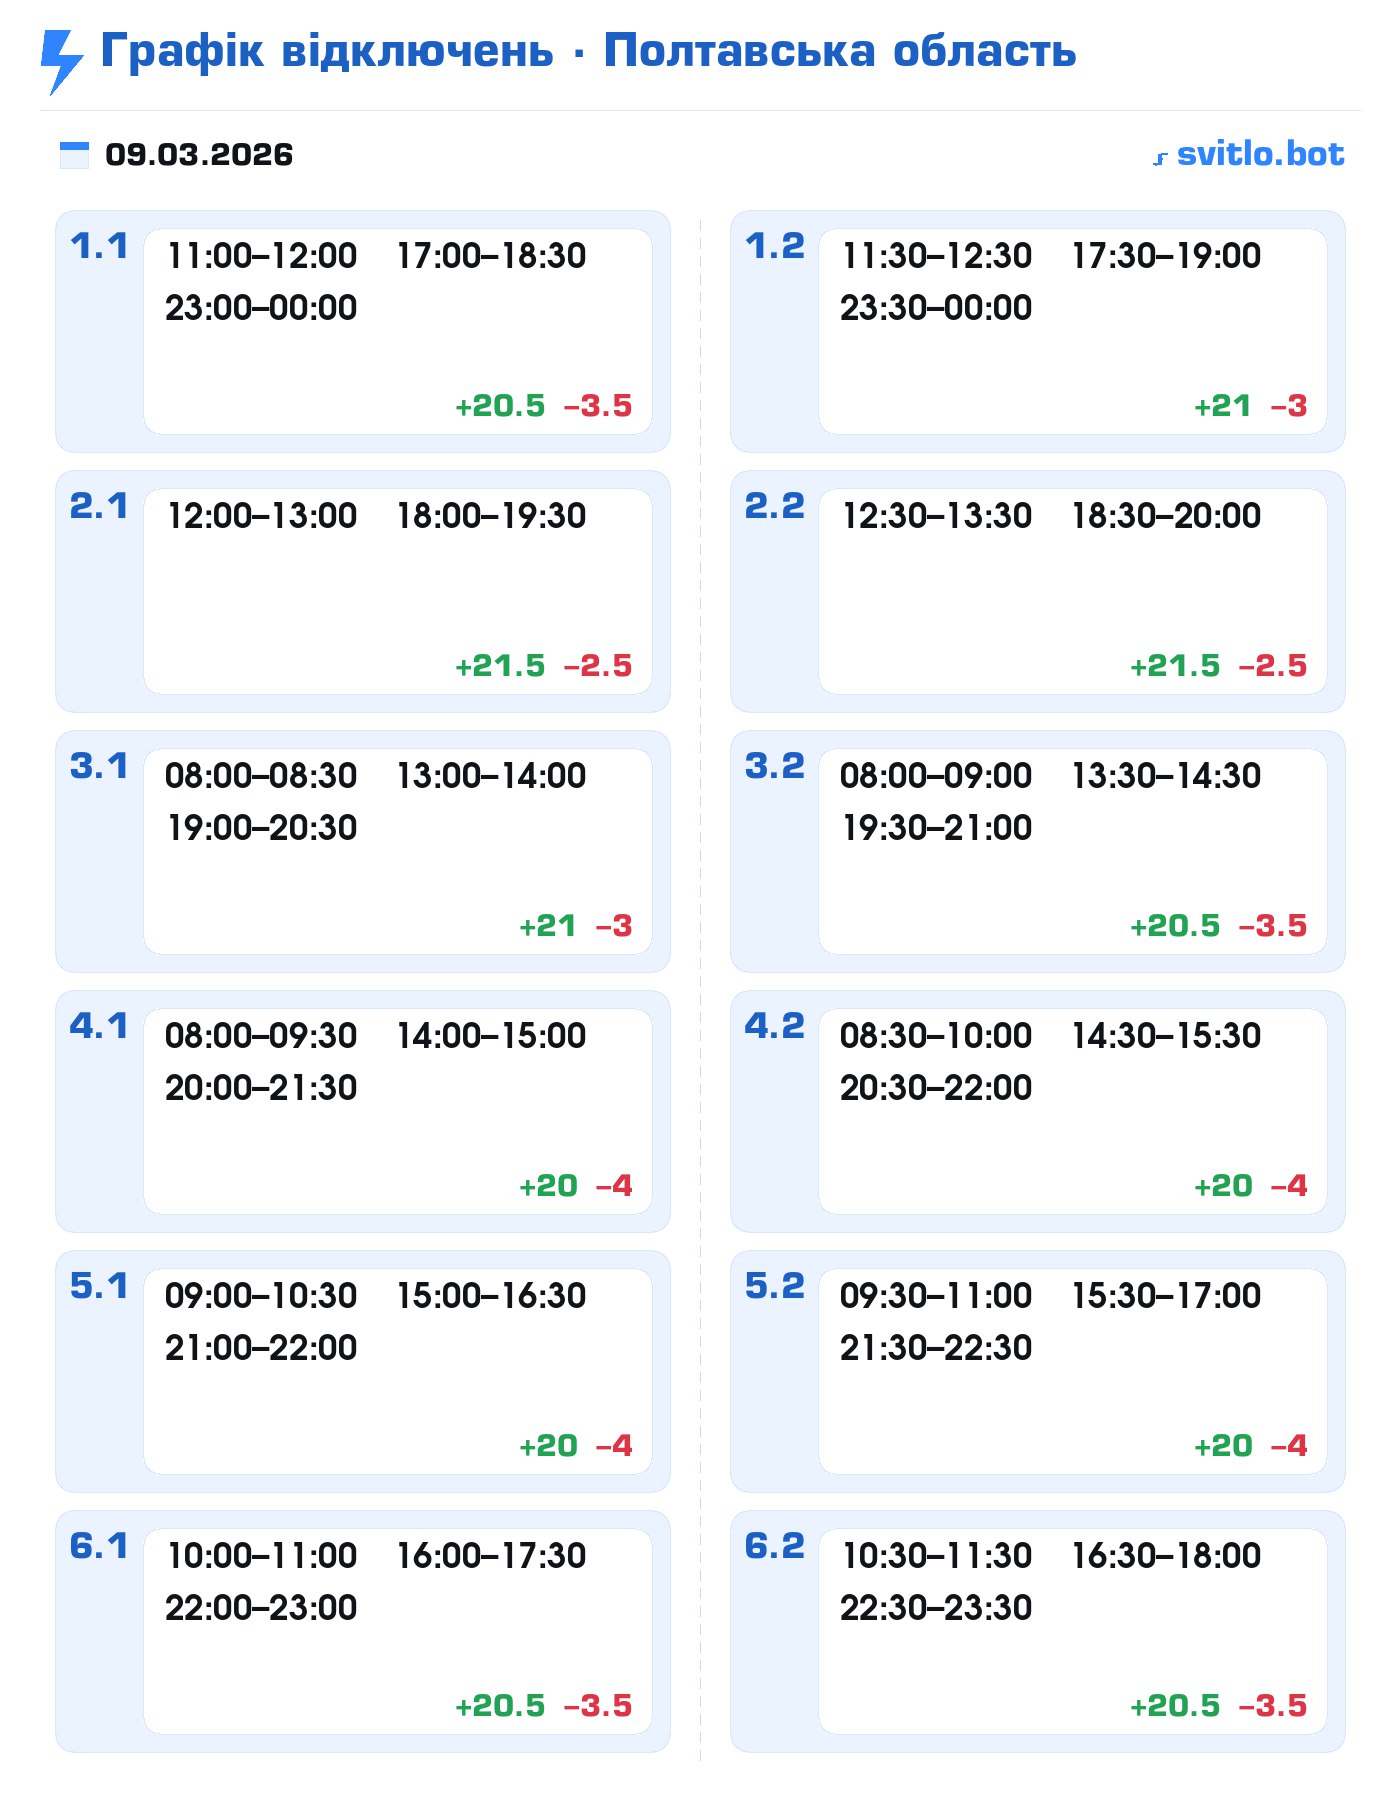Click the 18:30–20:00 slot in group 2.2
Viewport: 1400px width, 1800px height.
(x=1166, y=516)
